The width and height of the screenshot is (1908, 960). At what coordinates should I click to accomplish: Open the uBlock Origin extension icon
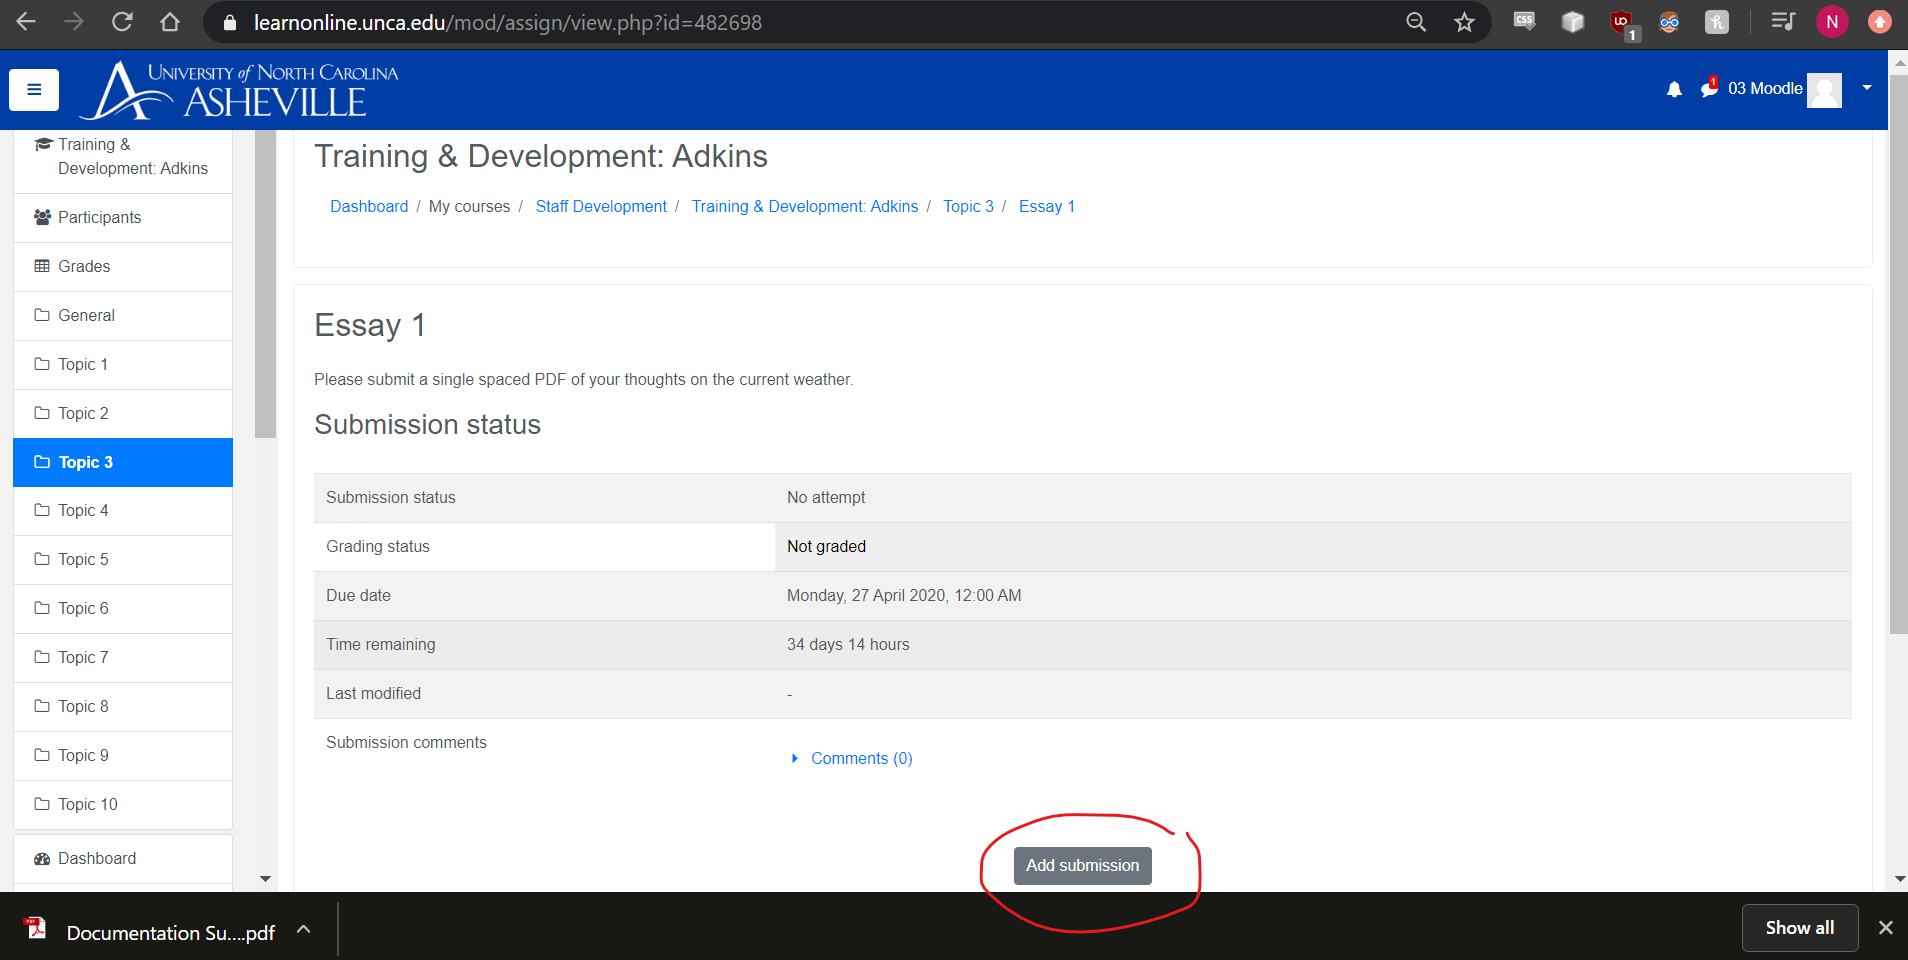(x=1621, y=22)
